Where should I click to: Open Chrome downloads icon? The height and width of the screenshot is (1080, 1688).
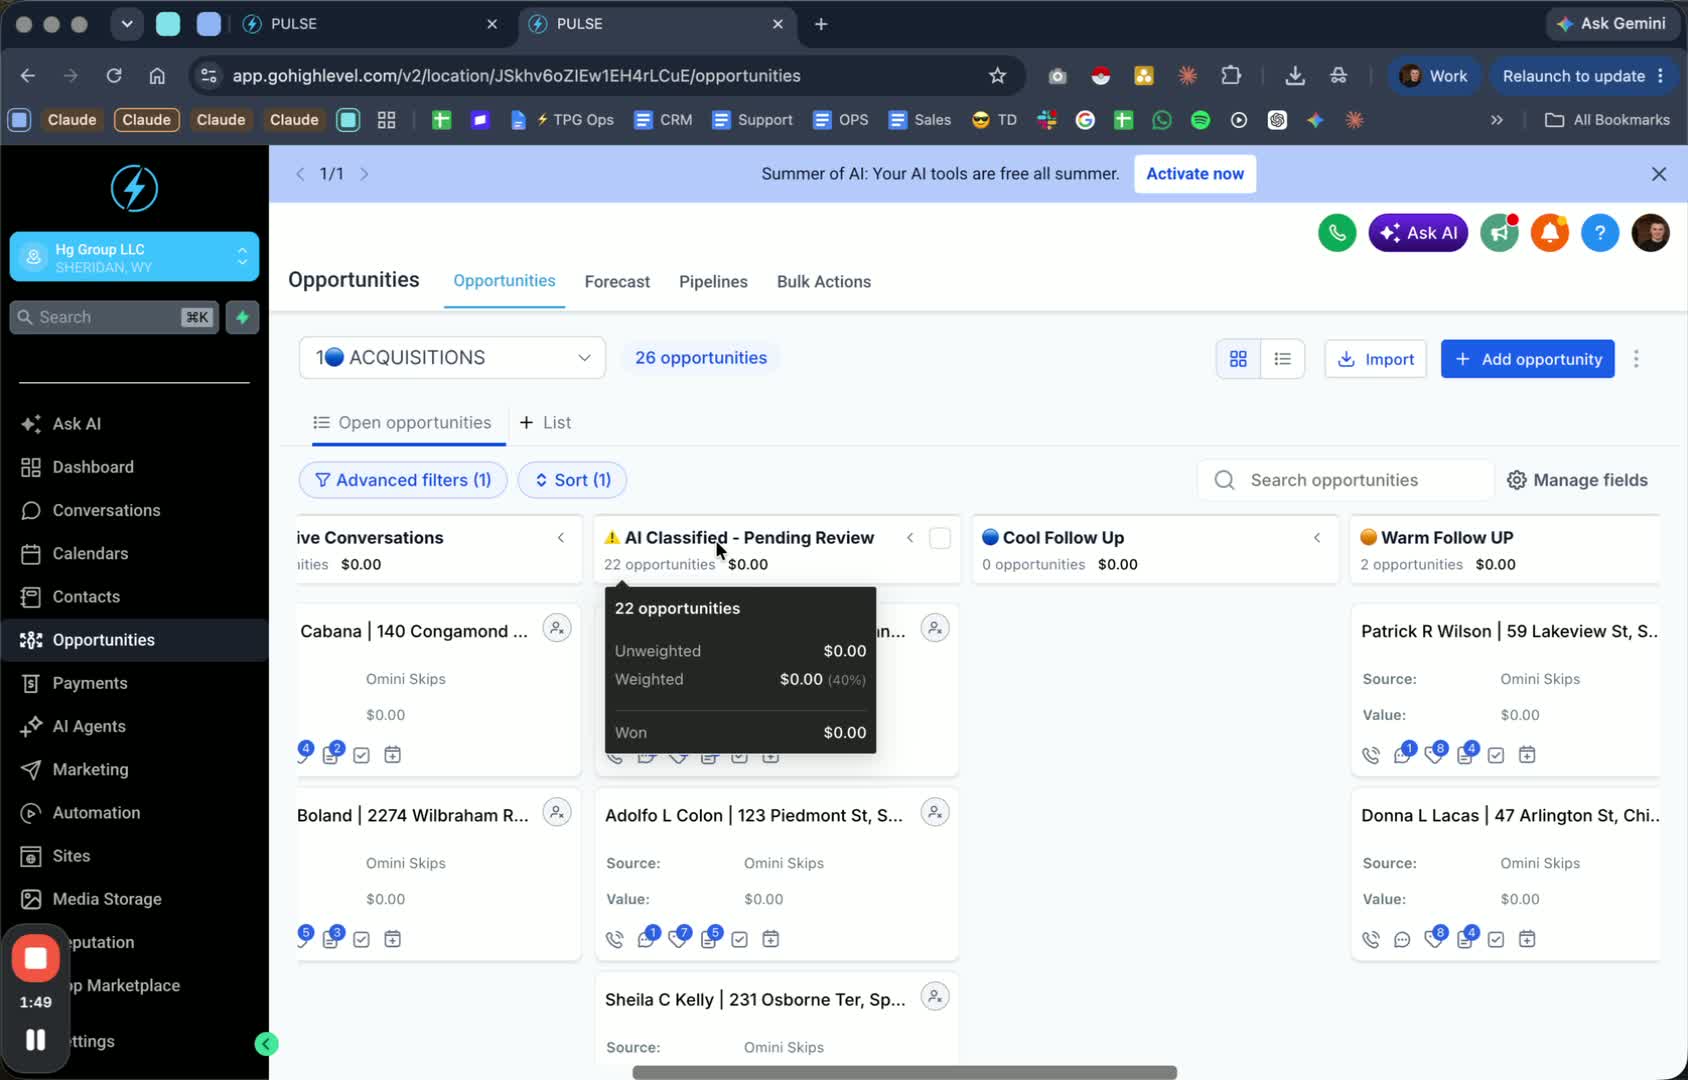(x=1295, y=76)
